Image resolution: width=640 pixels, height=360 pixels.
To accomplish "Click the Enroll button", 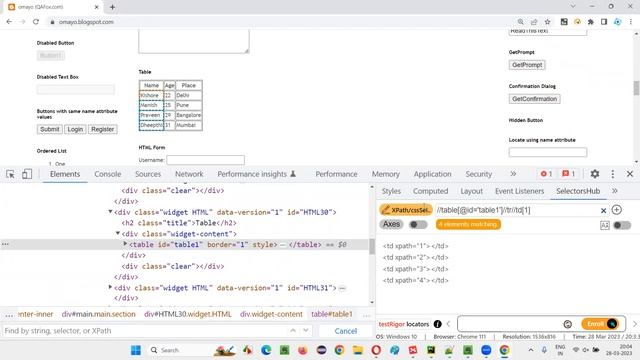I will click(x=600, y=324).
